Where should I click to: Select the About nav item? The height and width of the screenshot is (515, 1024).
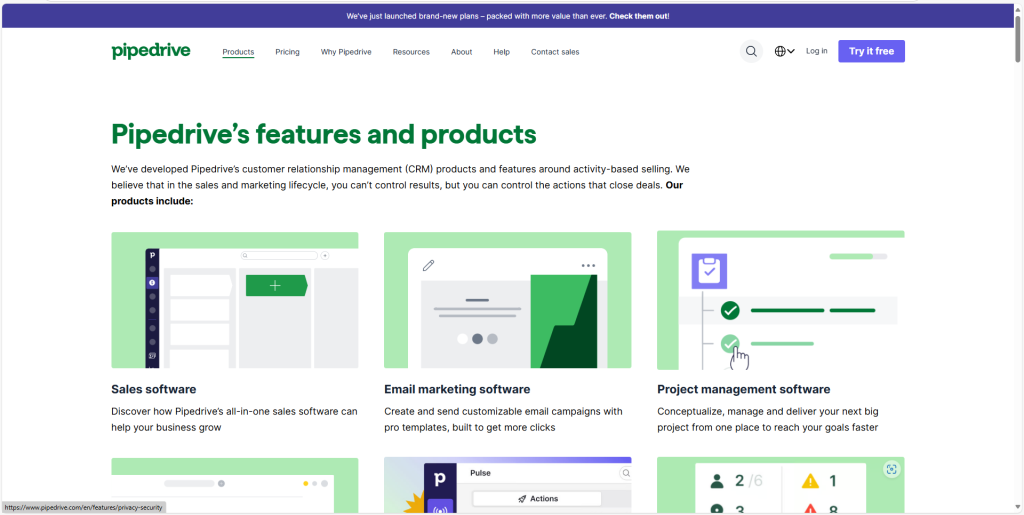(461, 52)
